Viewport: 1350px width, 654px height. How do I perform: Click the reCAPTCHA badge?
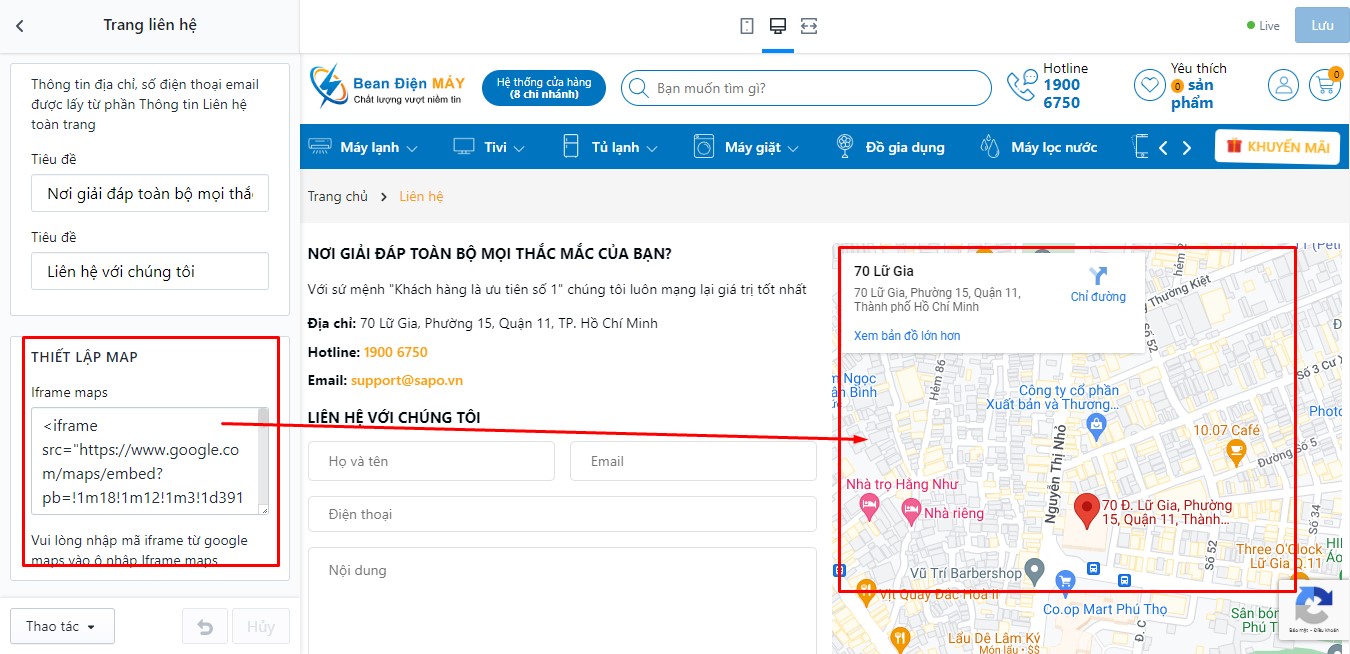(x=1314, y=609)
